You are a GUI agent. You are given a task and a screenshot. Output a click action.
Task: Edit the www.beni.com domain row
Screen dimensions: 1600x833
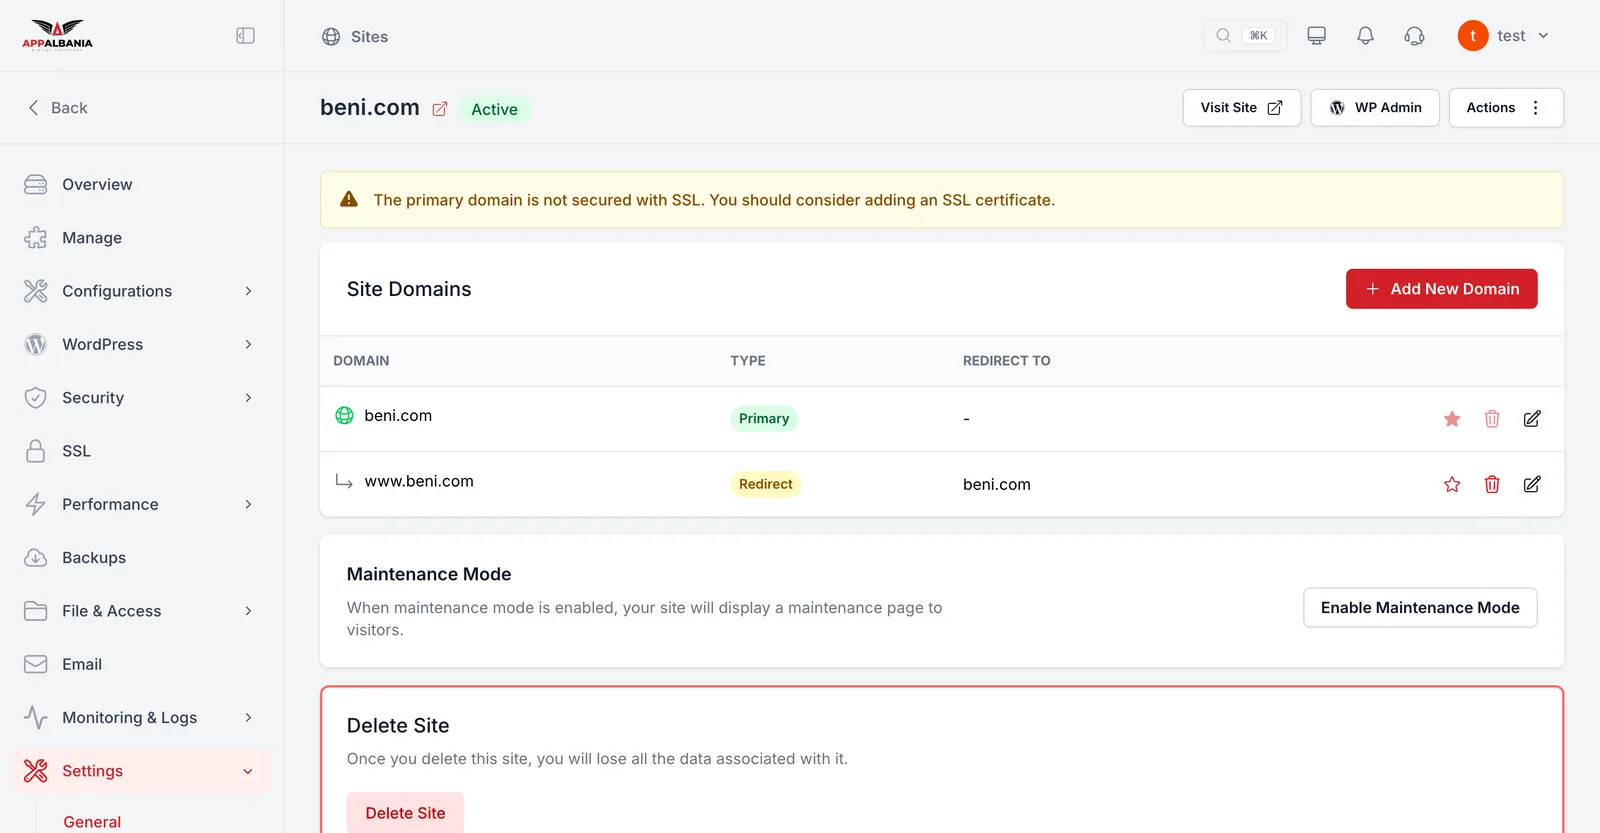(1532, 485)
